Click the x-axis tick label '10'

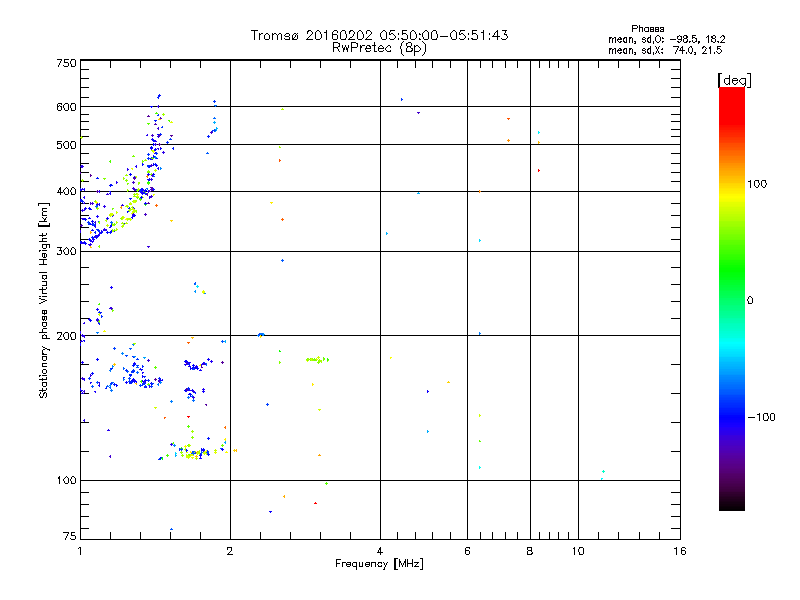(x=578, y=551)
